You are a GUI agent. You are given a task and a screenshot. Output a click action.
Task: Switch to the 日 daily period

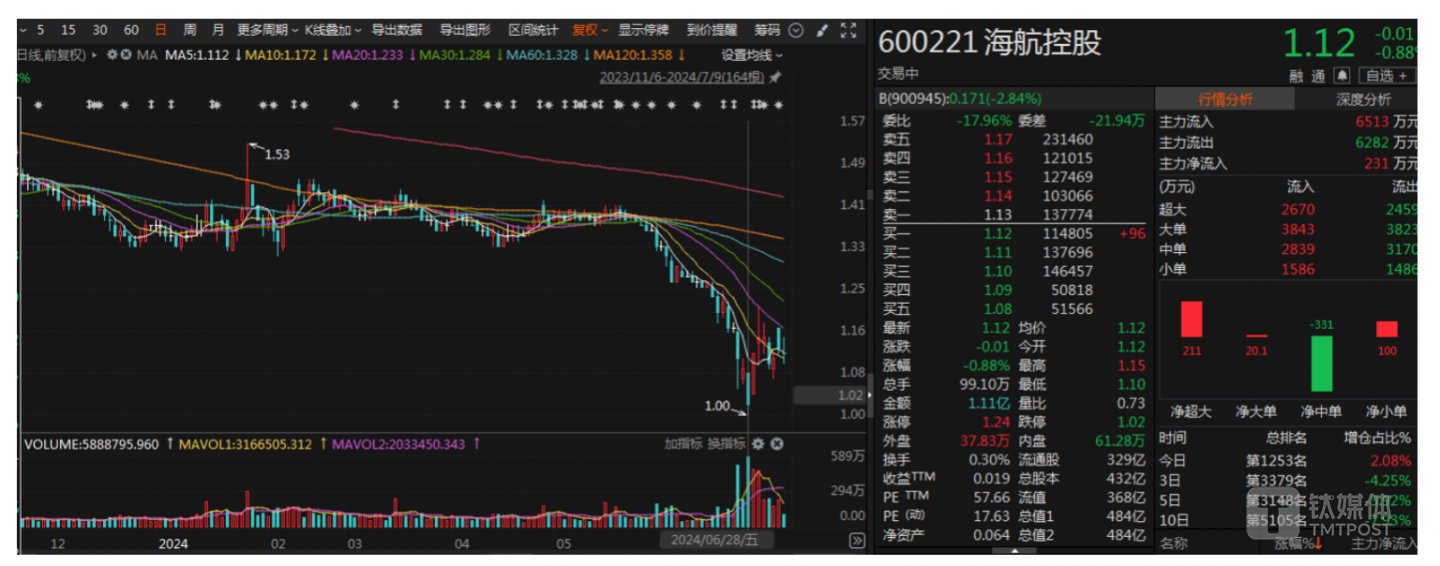click(160, 30)
